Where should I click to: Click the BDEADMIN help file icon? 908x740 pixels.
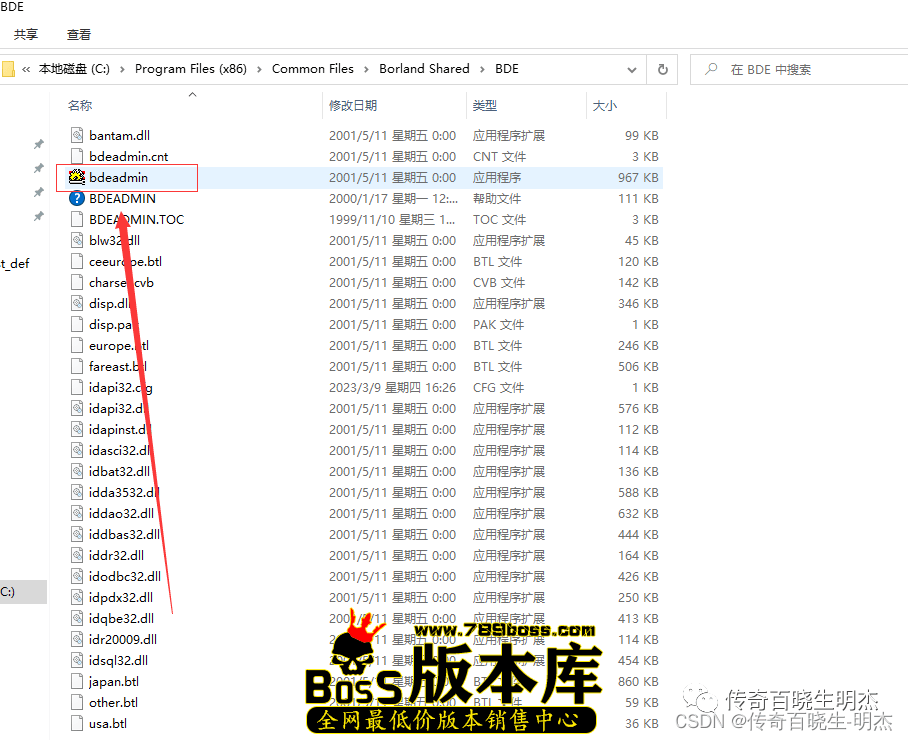[x=77, y=199]
